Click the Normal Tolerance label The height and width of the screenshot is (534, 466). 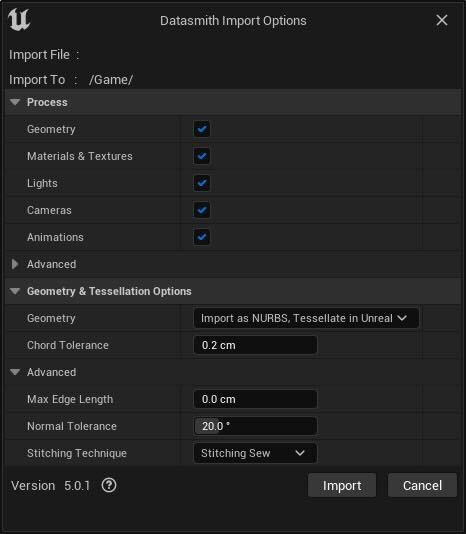72,426
